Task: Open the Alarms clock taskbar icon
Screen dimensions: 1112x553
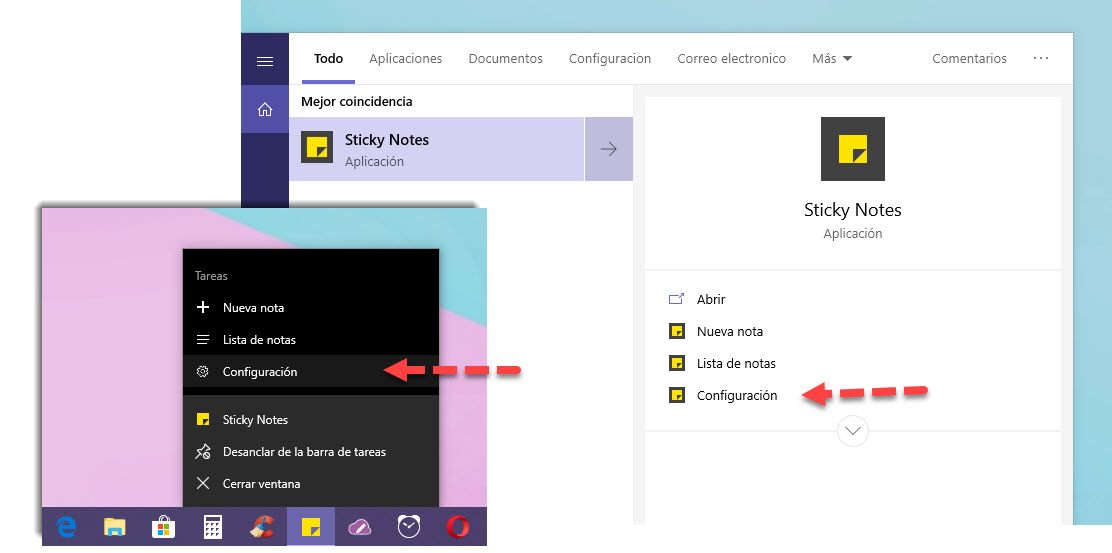Action: point(408,527)
